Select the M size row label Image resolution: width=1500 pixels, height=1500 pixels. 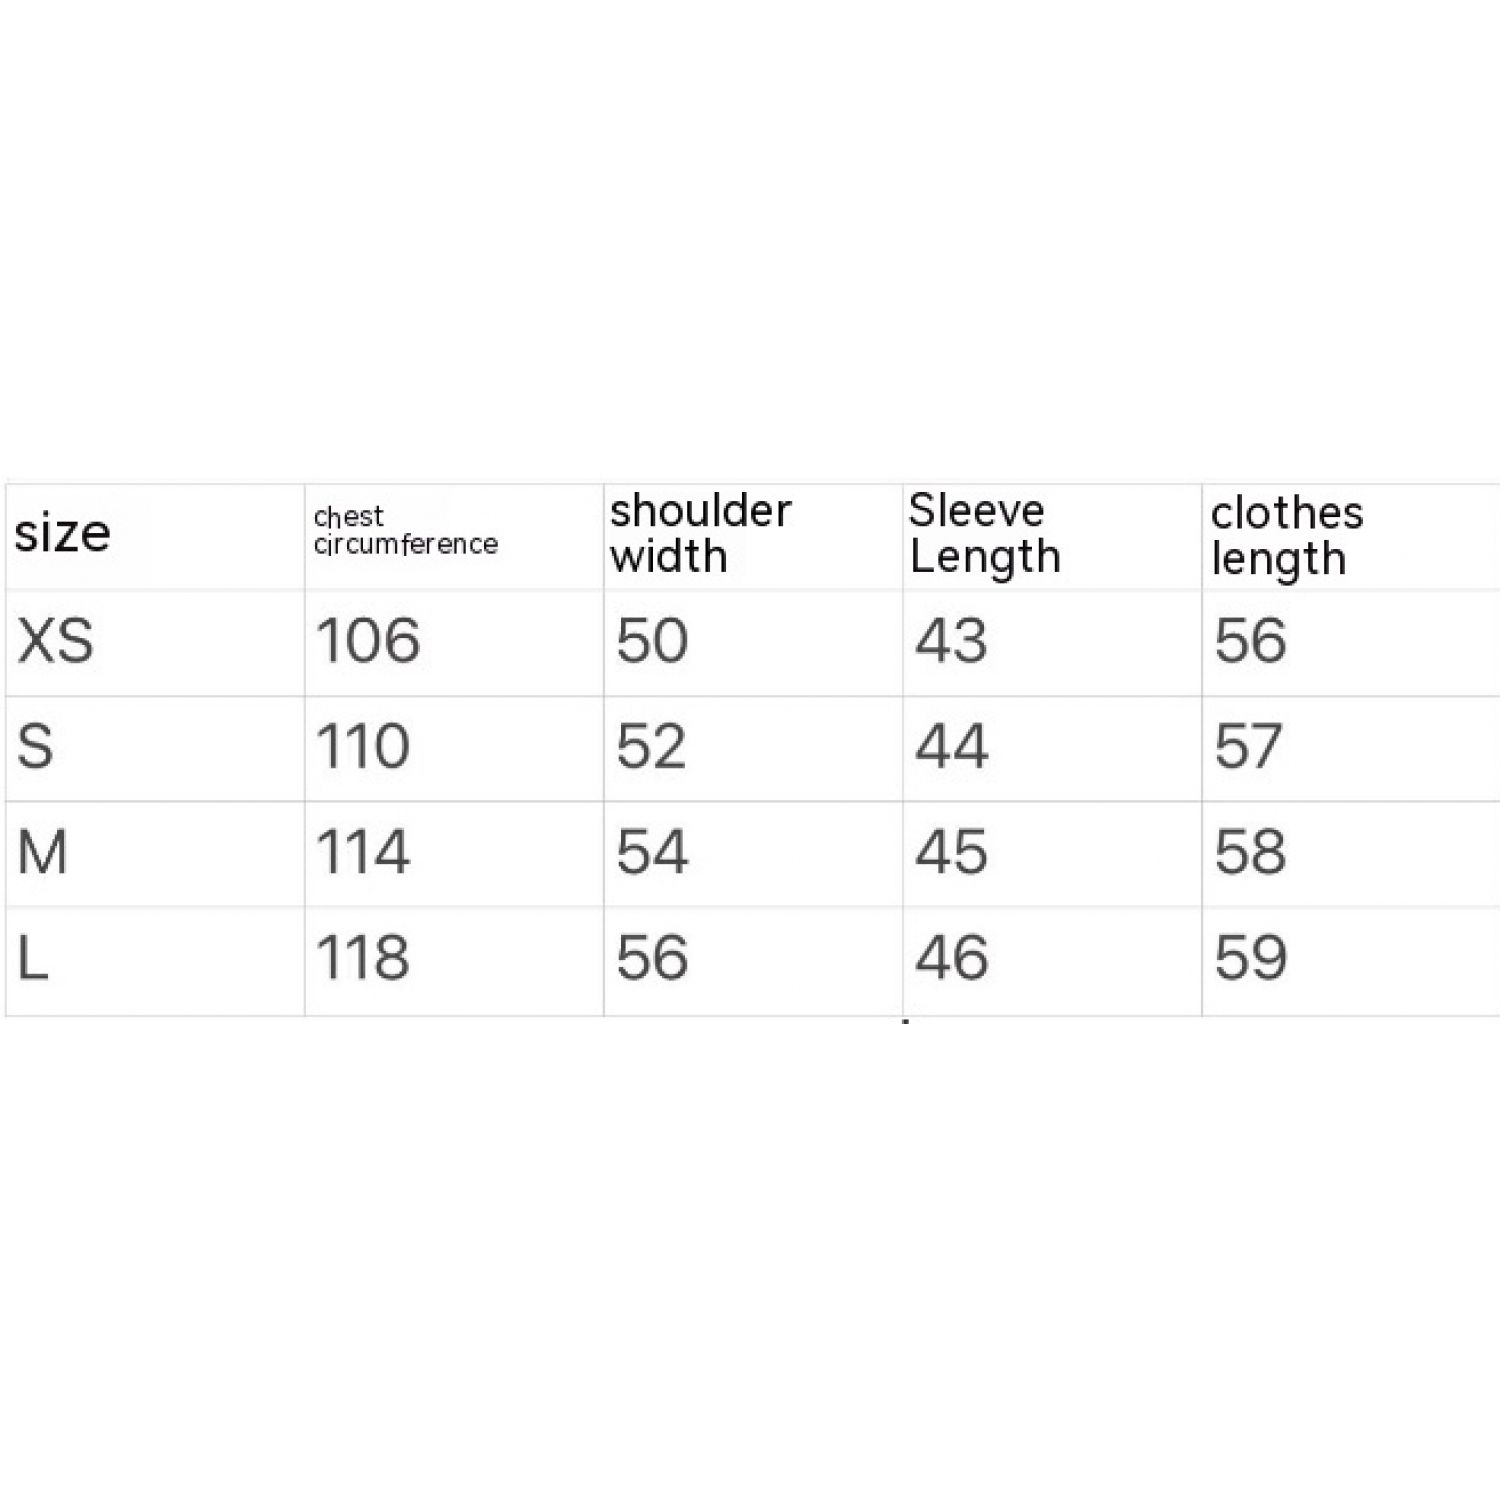tap(43, 852)
